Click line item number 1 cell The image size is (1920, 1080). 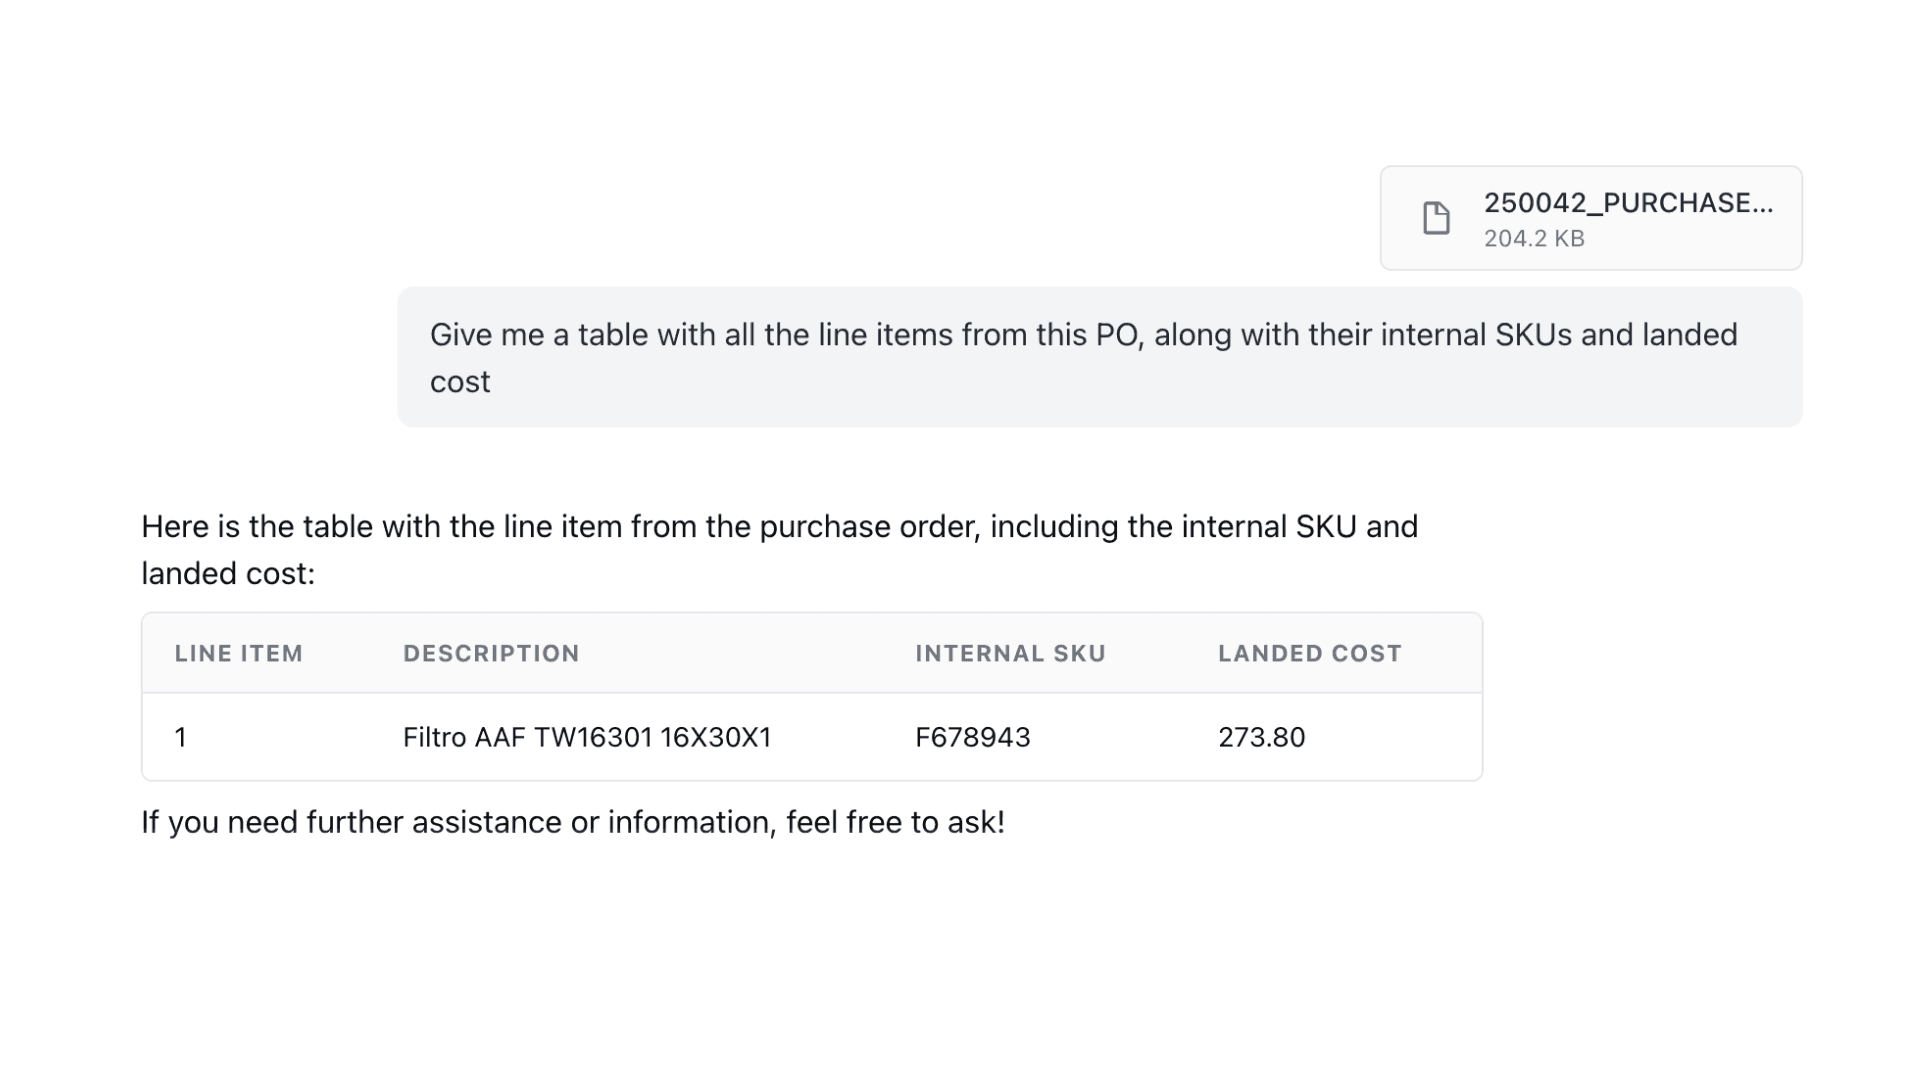tap(181, 738)
